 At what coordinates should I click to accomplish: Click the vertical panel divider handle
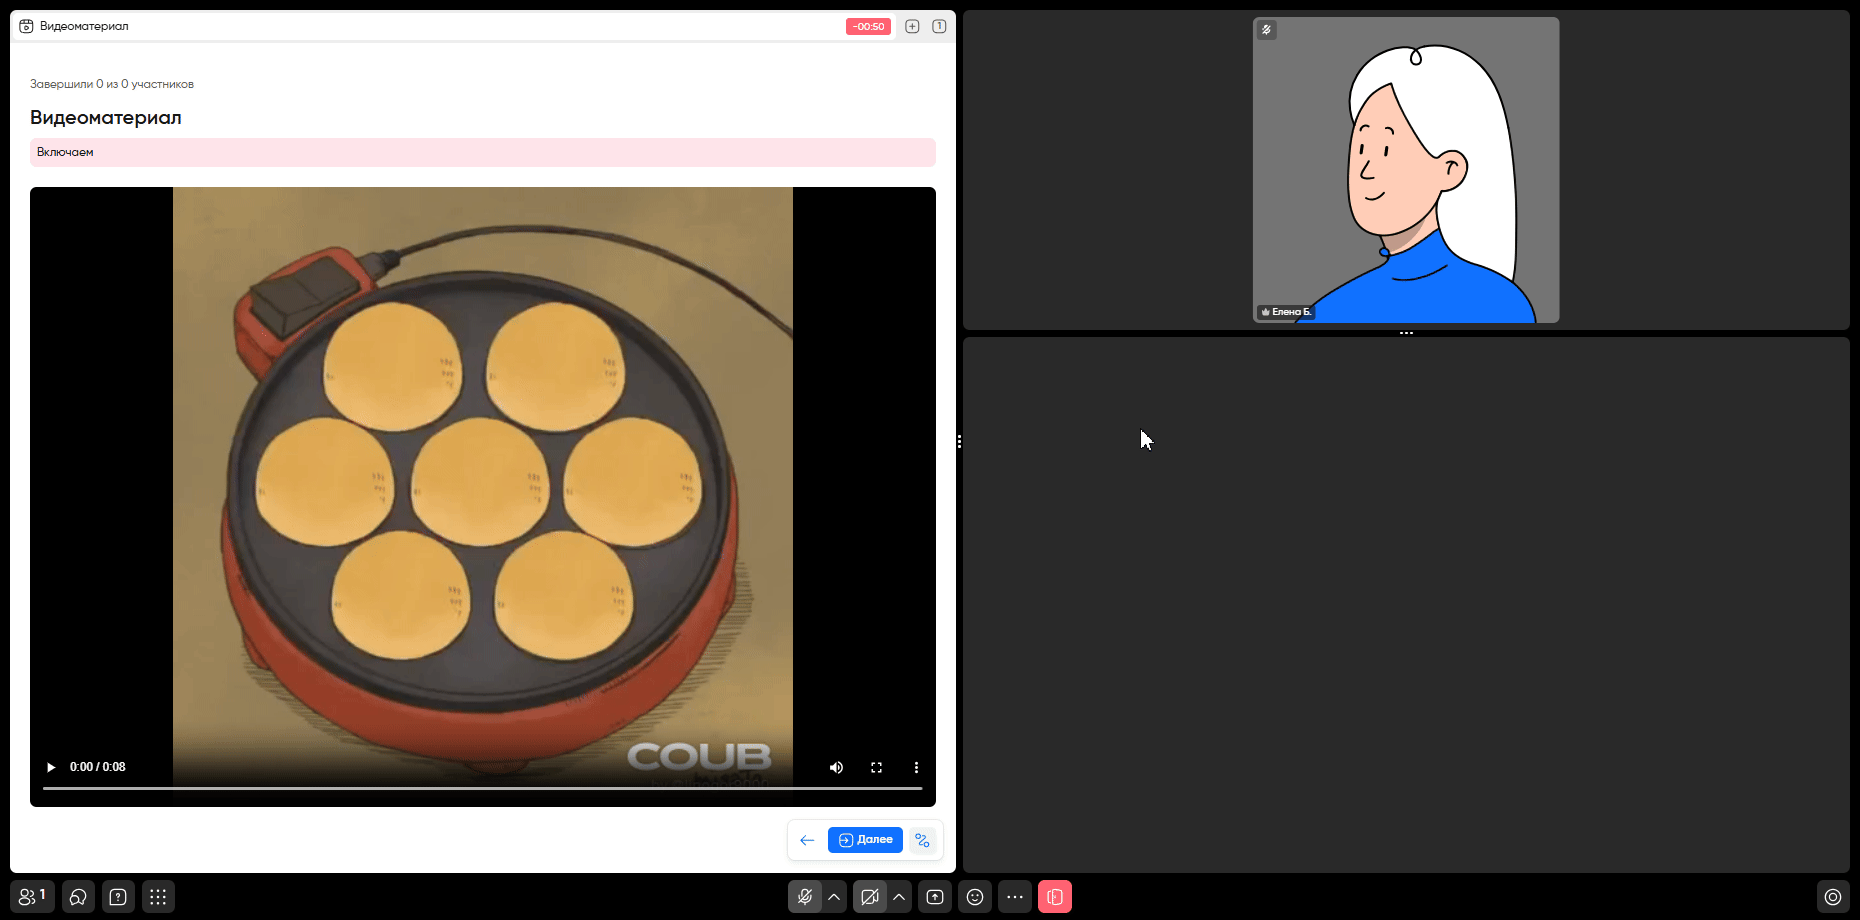(x=959, y=441)
